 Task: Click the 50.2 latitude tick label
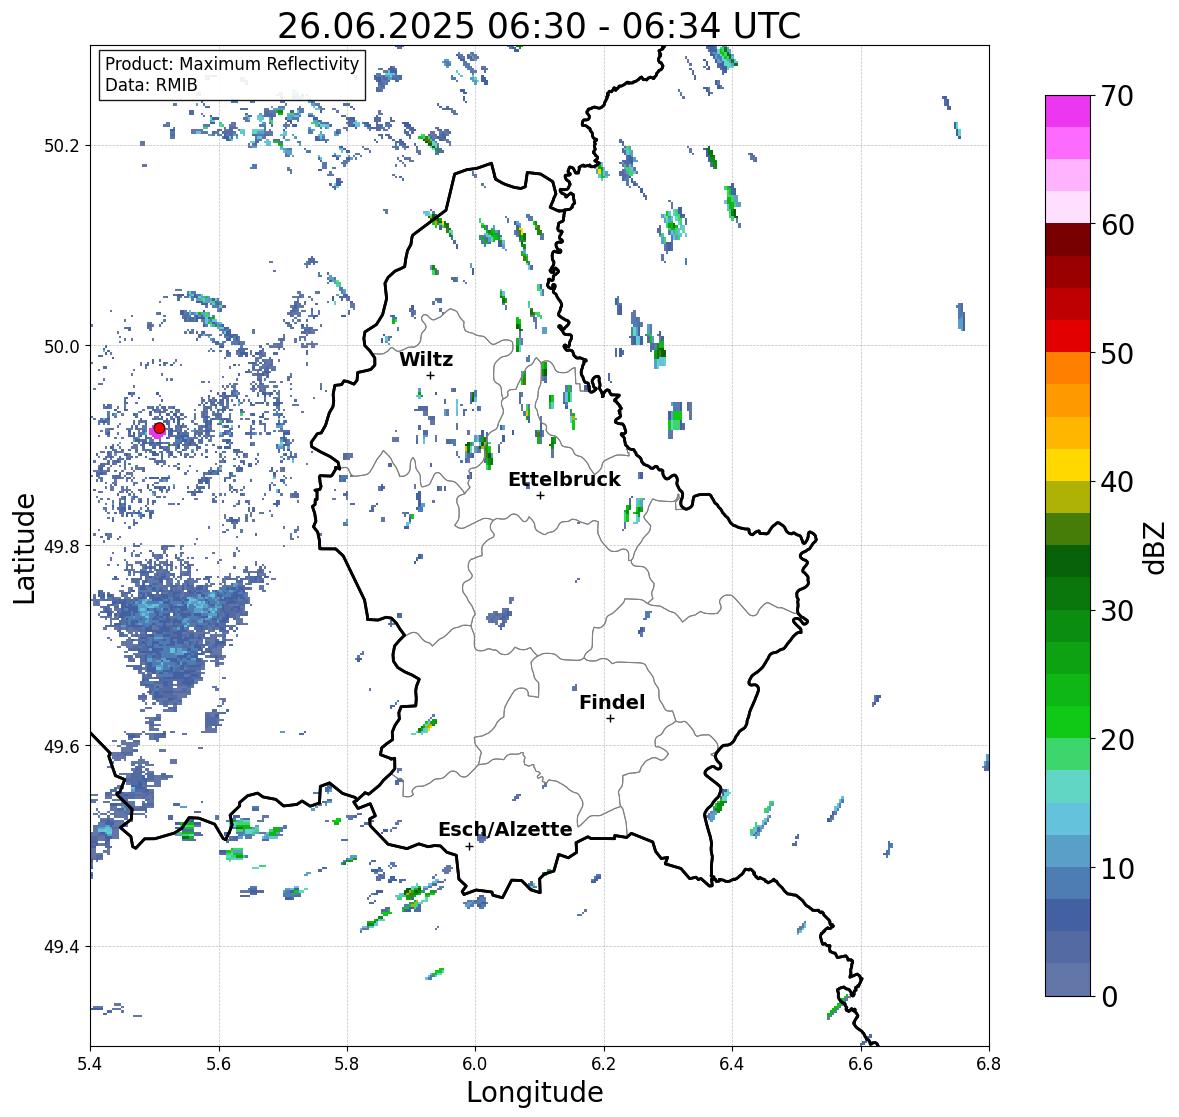pyautogui.click(x=62, y=146)
